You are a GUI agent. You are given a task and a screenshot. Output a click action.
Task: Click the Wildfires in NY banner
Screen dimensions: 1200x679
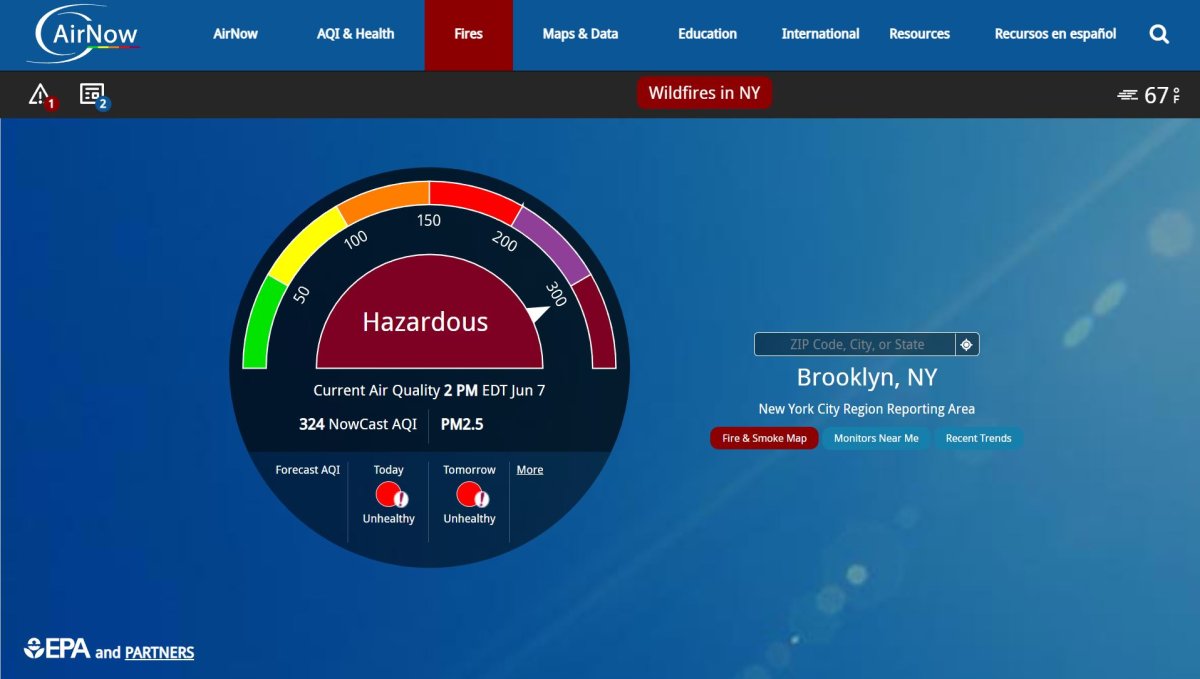coord(704,93)
